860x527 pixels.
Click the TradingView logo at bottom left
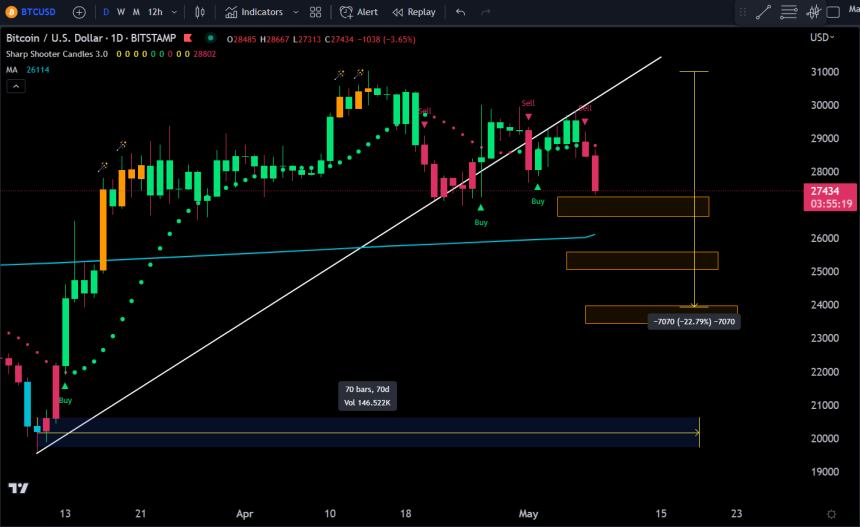[17, 488]
